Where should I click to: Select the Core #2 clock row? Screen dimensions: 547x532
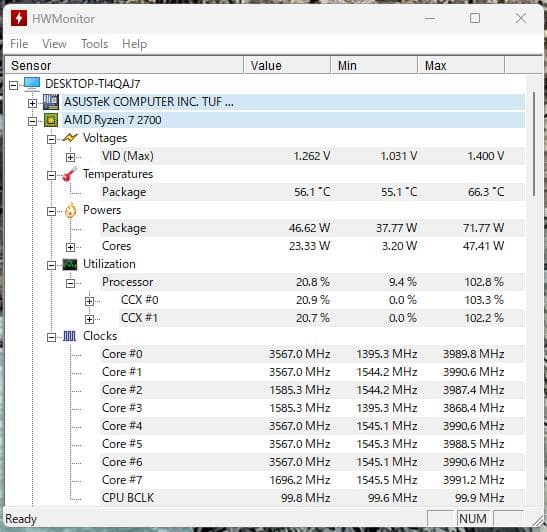point(312,390)
